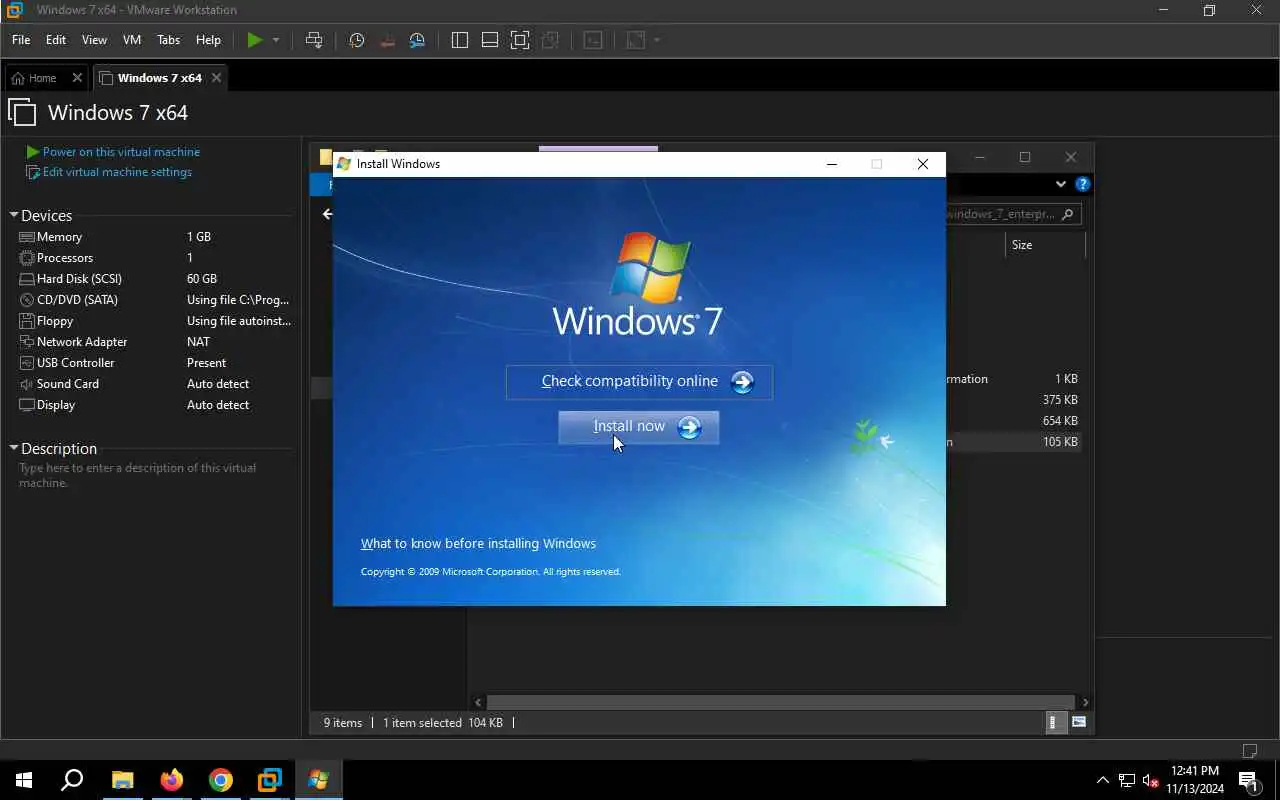Select the Hard Disk (SCSI) device
The width and height of the screenshot is (1280, 800).
155,279
